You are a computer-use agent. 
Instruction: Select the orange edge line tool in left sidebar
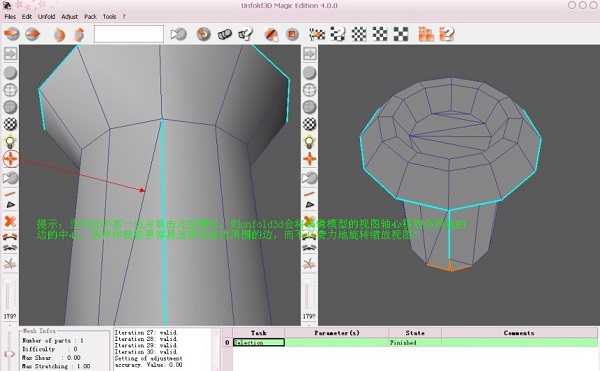[10, 194]
